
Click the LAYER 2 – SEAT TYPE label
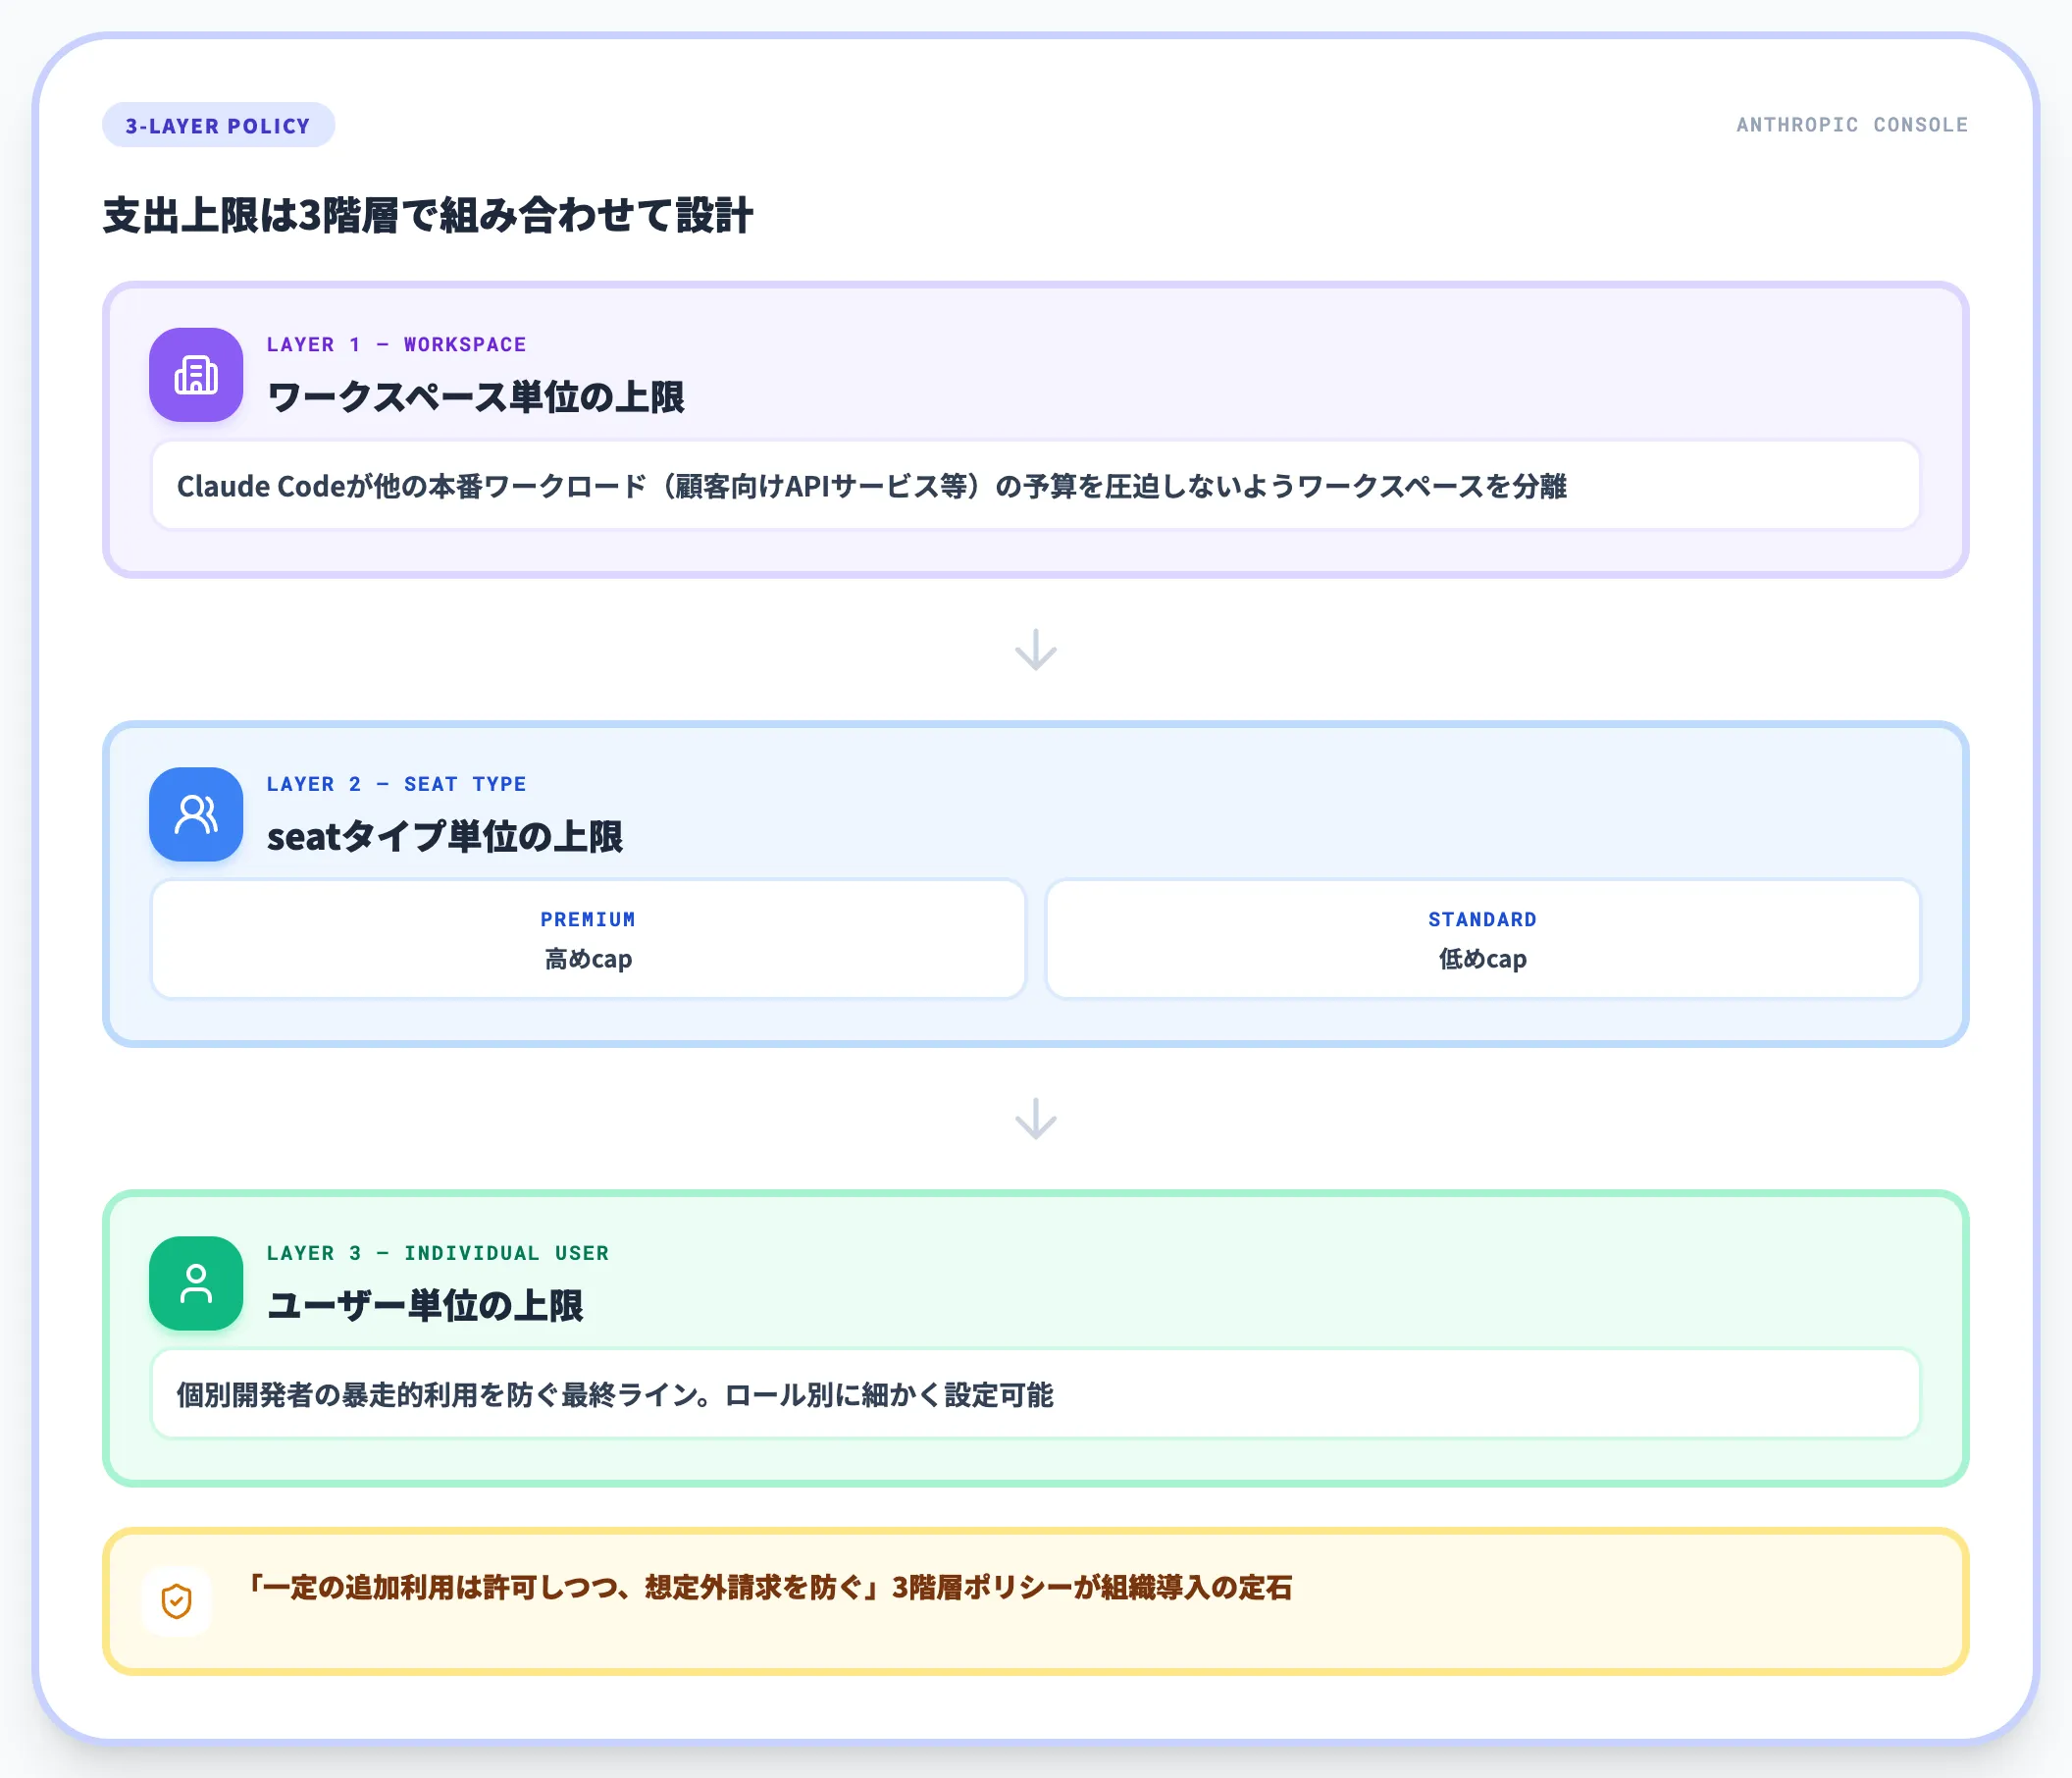(x=396, y=784)
